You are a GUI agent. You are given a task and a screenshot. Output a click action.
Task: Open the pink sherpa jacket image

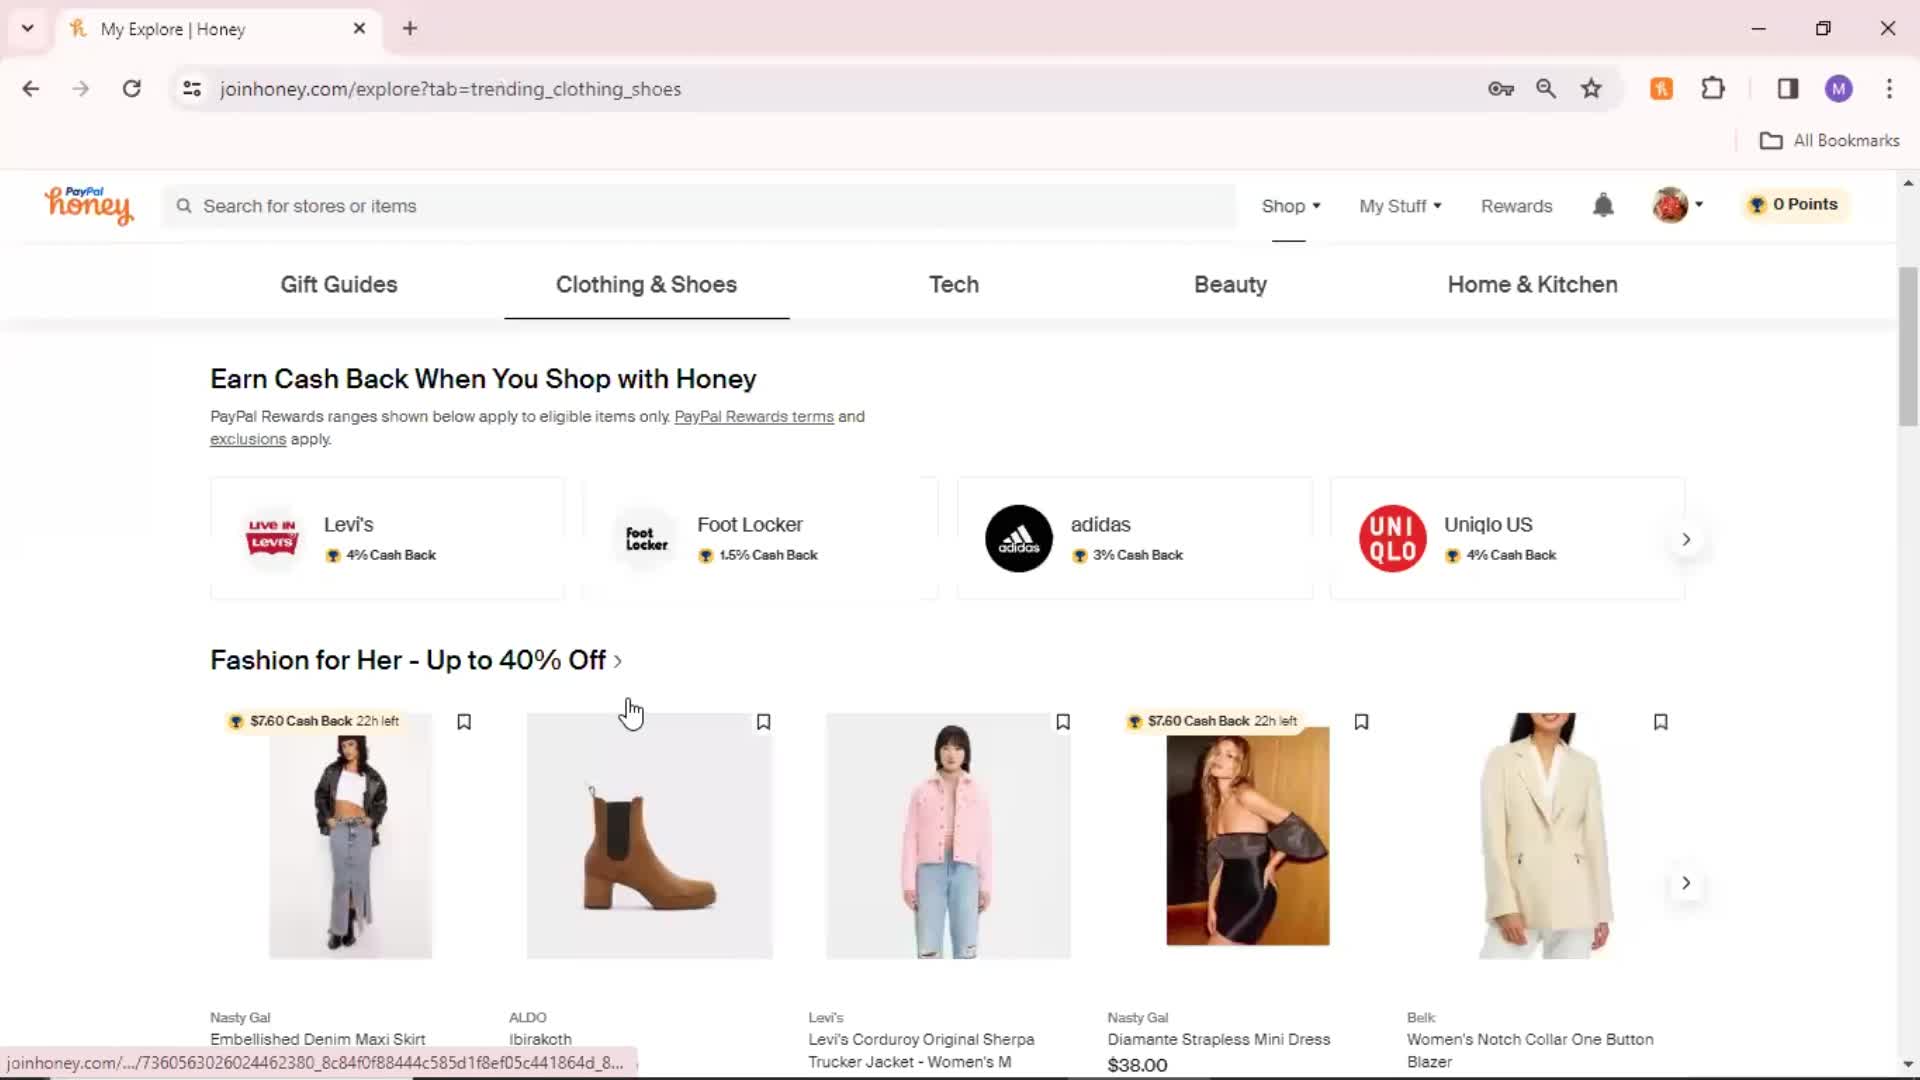(948, 835)
